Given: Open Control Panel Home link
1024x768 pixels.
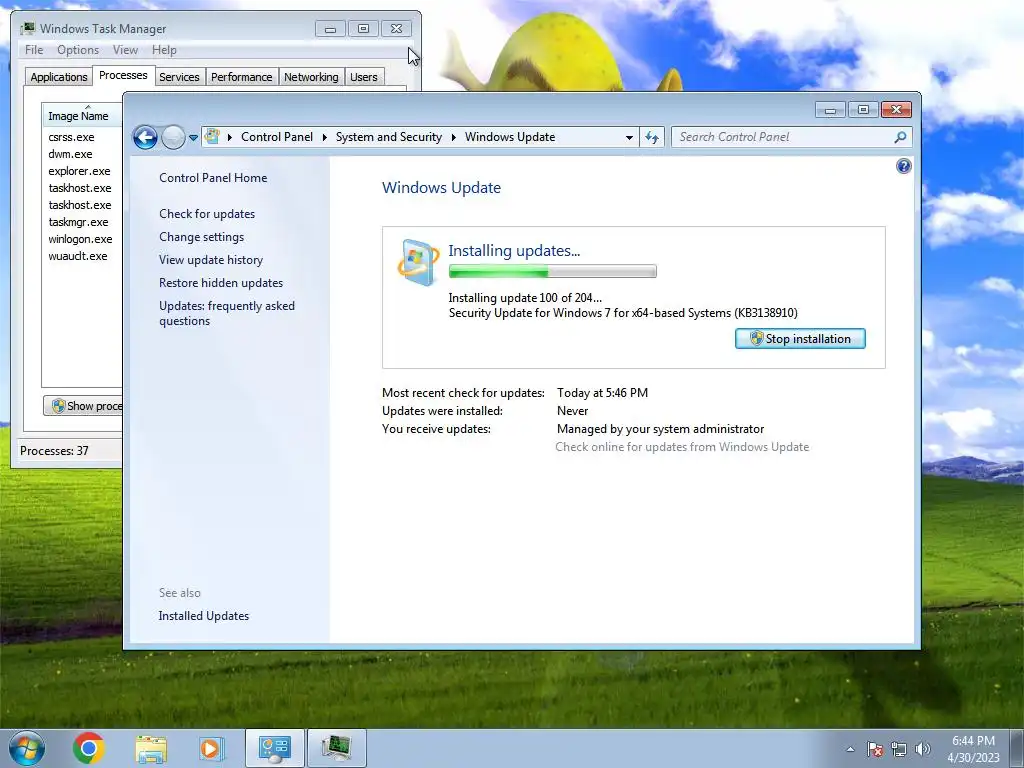Looking at the screenshot, I should [213, 178].
